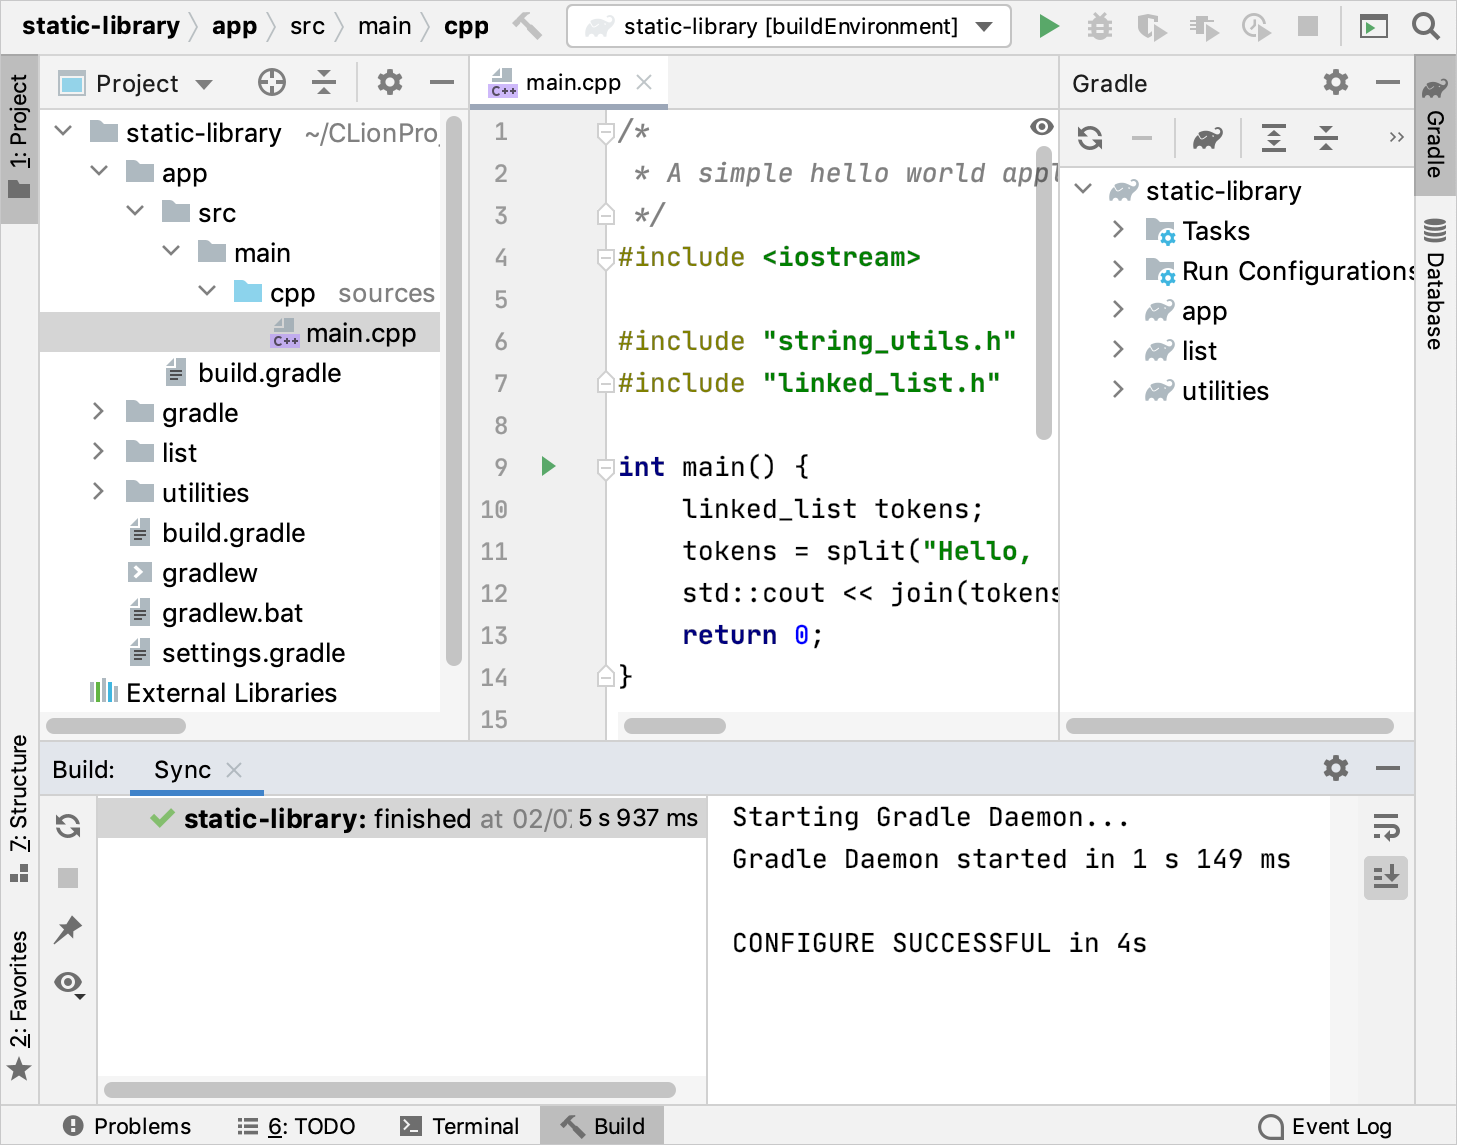Toggle scroll-to-end in Build output panel
The width and height of the screenshot is (1459, 1146).
point(1386,878)
